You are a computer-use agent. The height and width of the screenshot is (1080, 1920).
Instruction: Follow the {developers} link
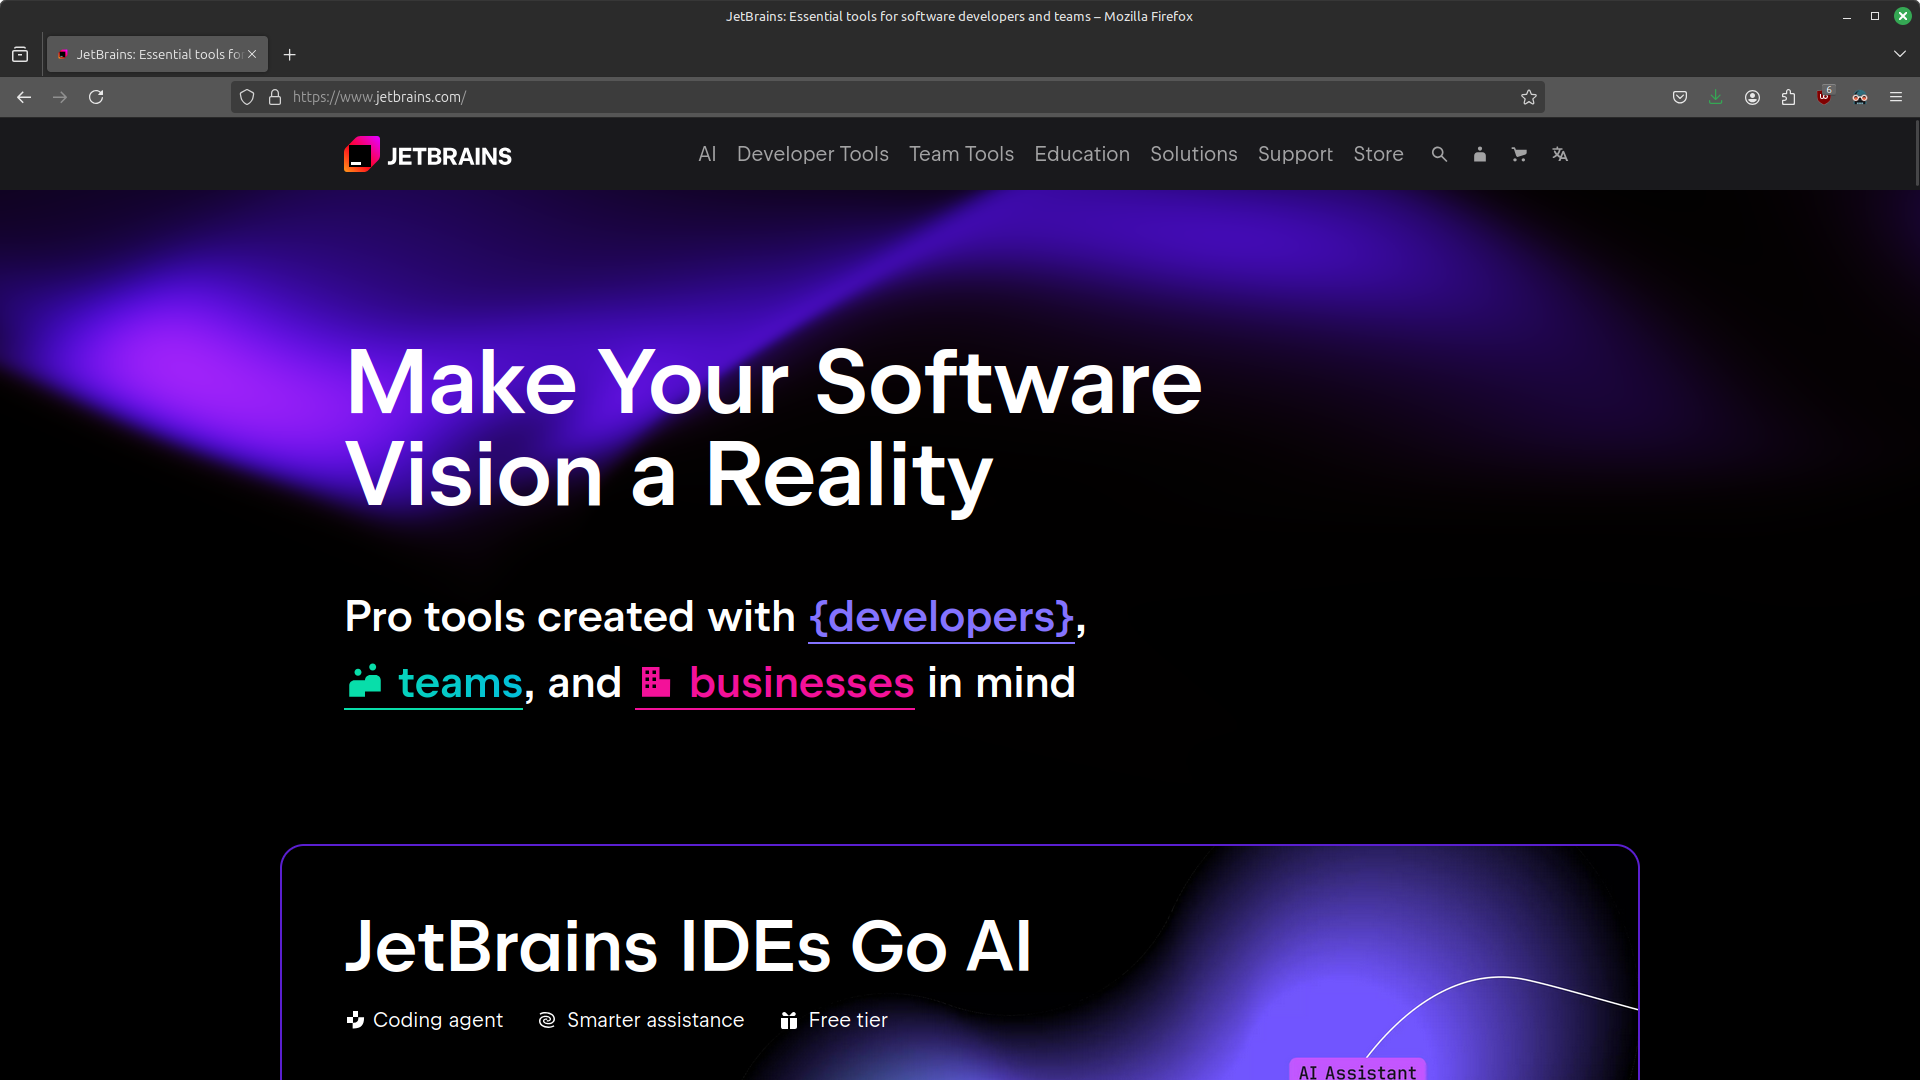tap(941, 617)
